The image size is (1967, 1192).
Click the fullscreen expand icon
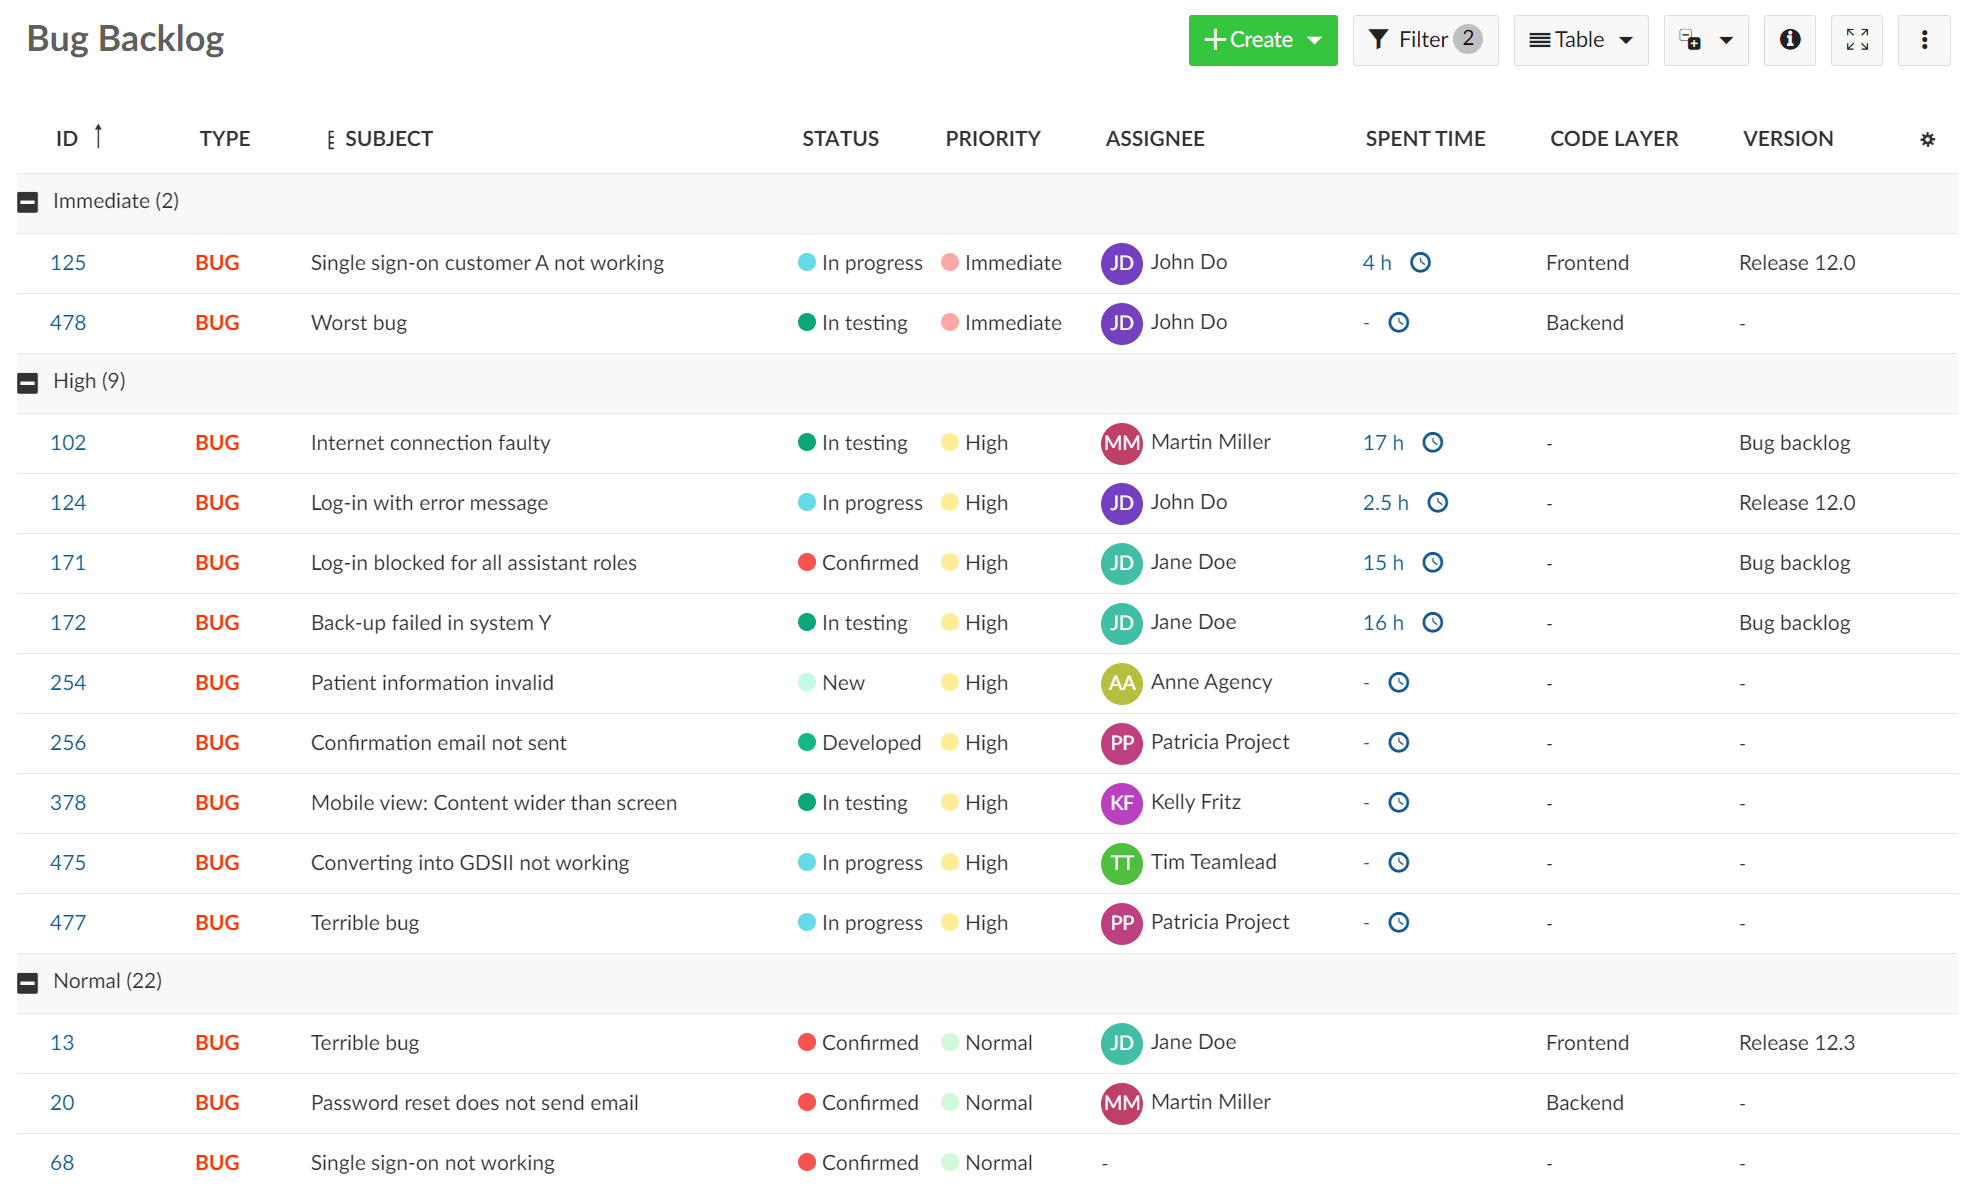(x=1857, y=39)
